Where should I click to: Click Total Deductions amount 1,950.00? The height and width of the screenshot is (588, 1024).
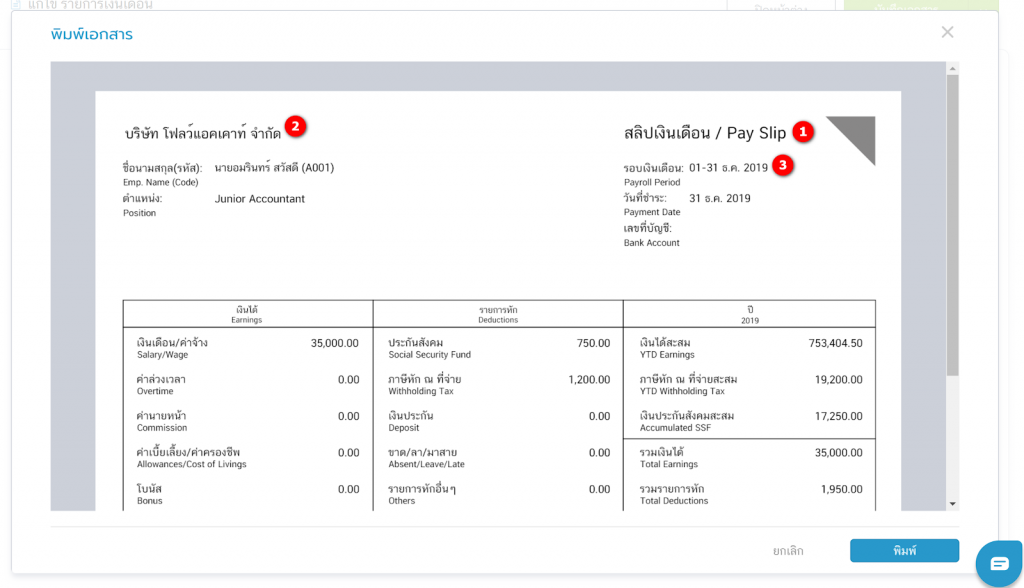(842, 489)
